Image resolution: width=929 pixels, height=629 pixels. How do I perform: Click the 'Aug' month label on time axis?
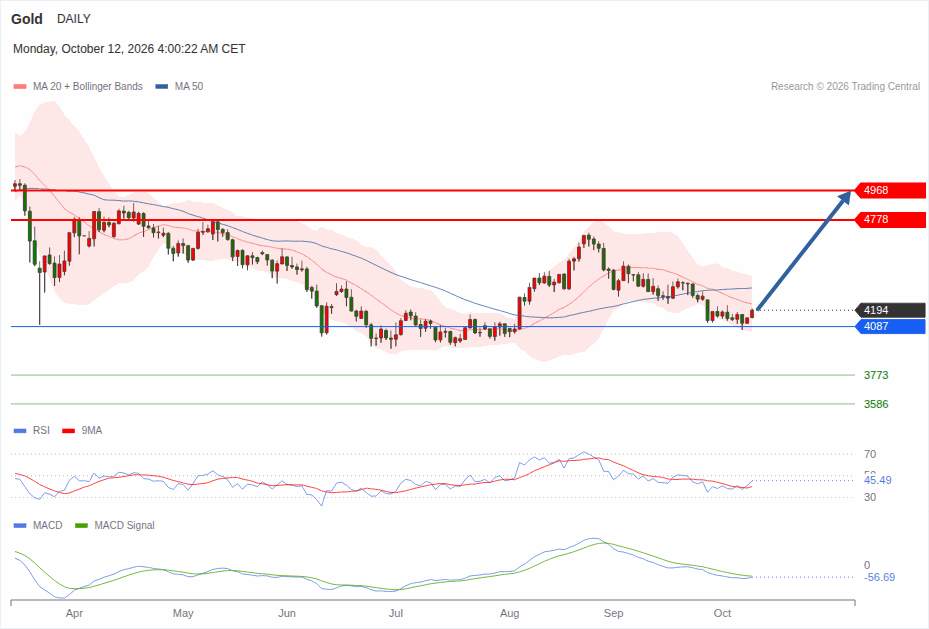510,614
